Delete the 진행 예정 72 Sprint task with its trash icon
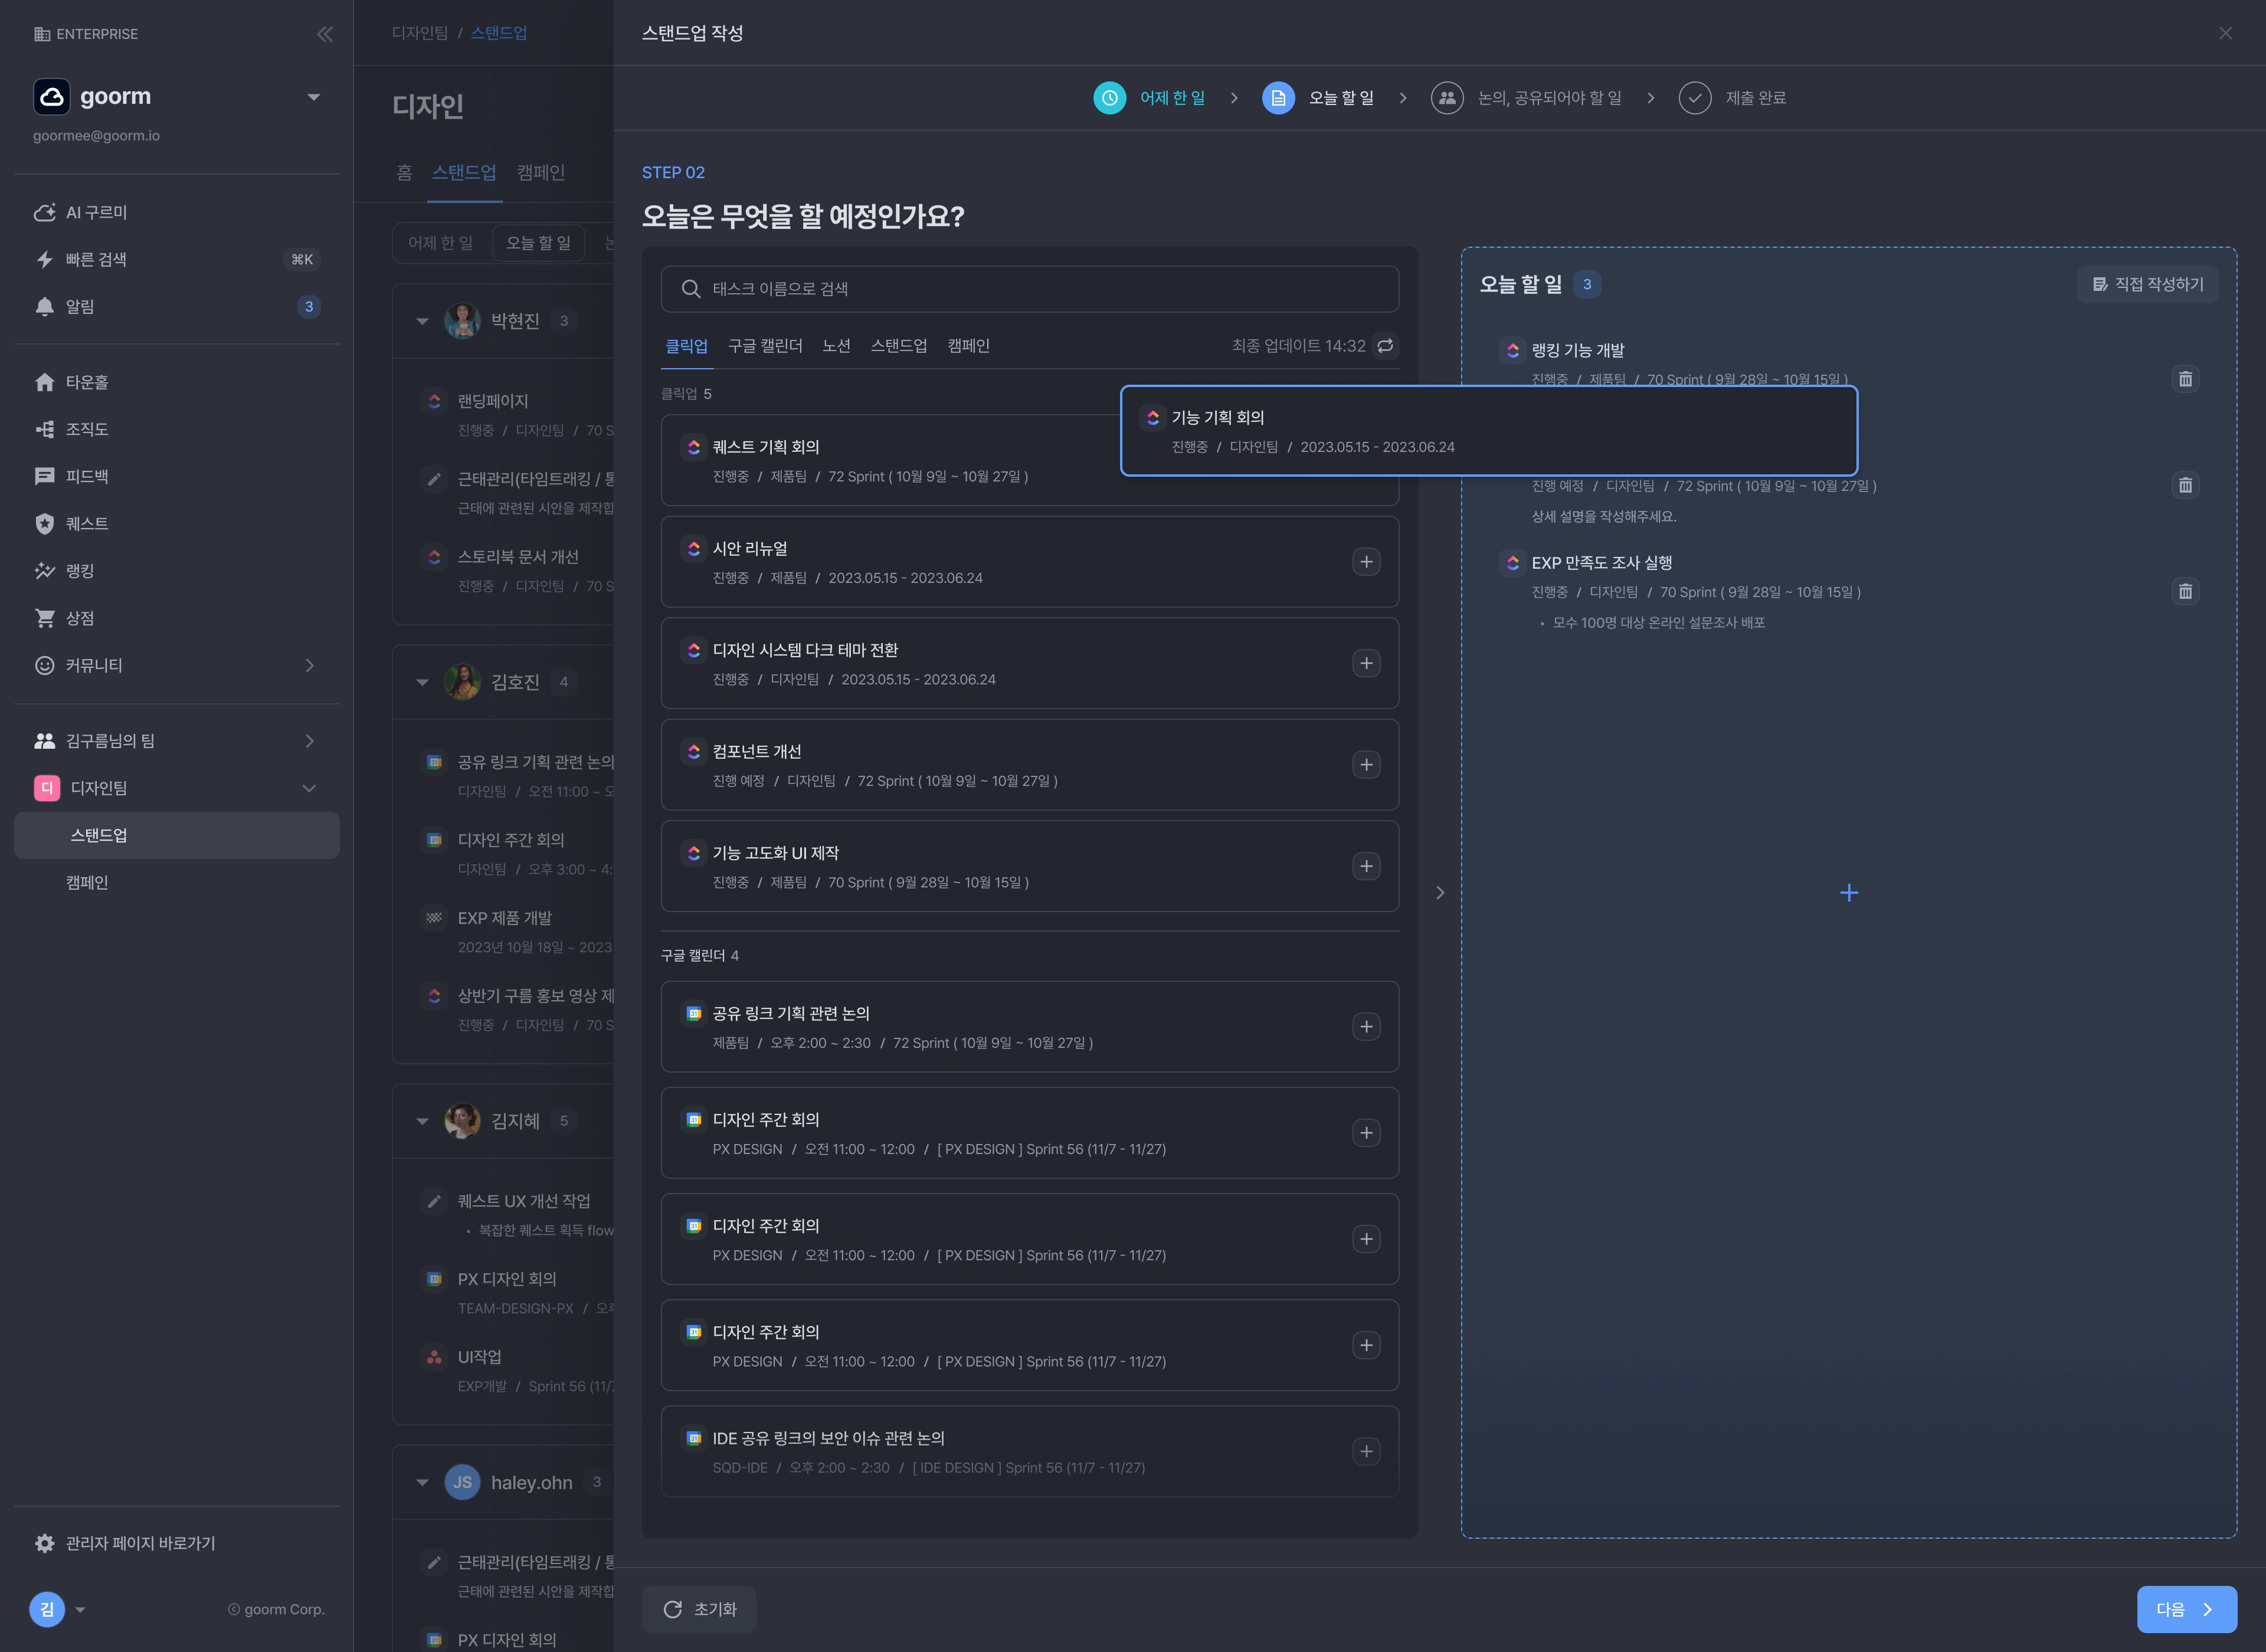2266x1652 pixels. 2185,485
